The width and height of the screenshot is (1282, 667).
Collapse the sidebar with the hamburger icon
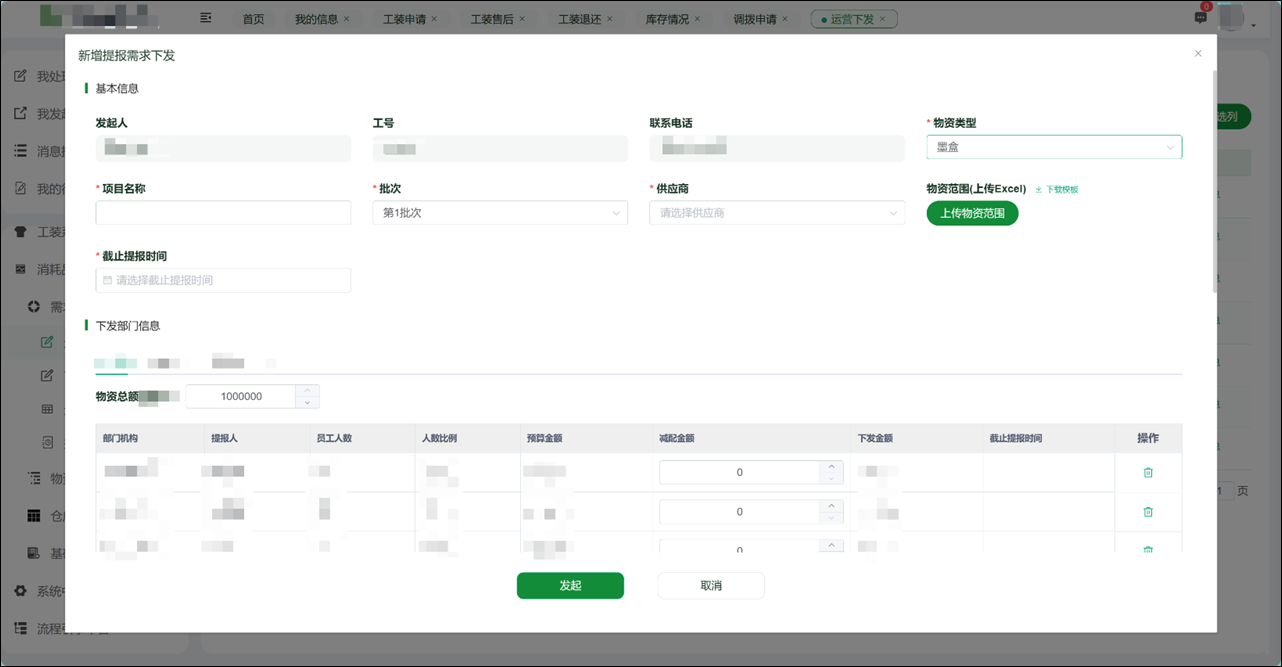[x=206, y=18]
